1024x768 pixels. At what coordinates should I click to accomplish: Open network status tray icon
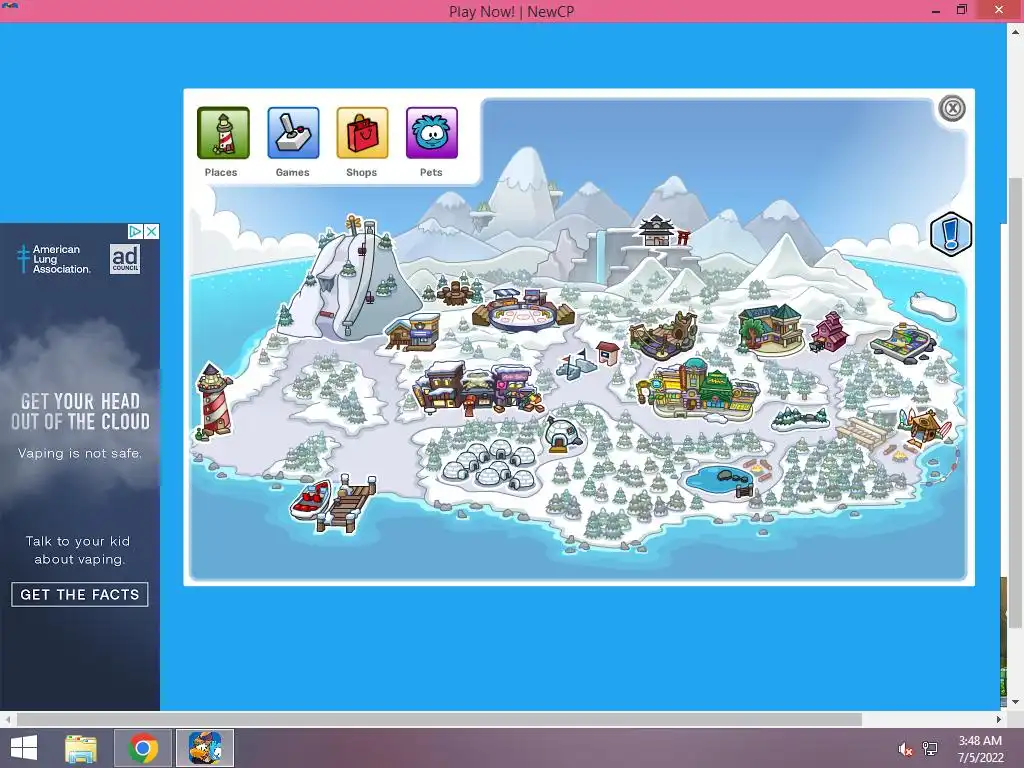point(930,749)
